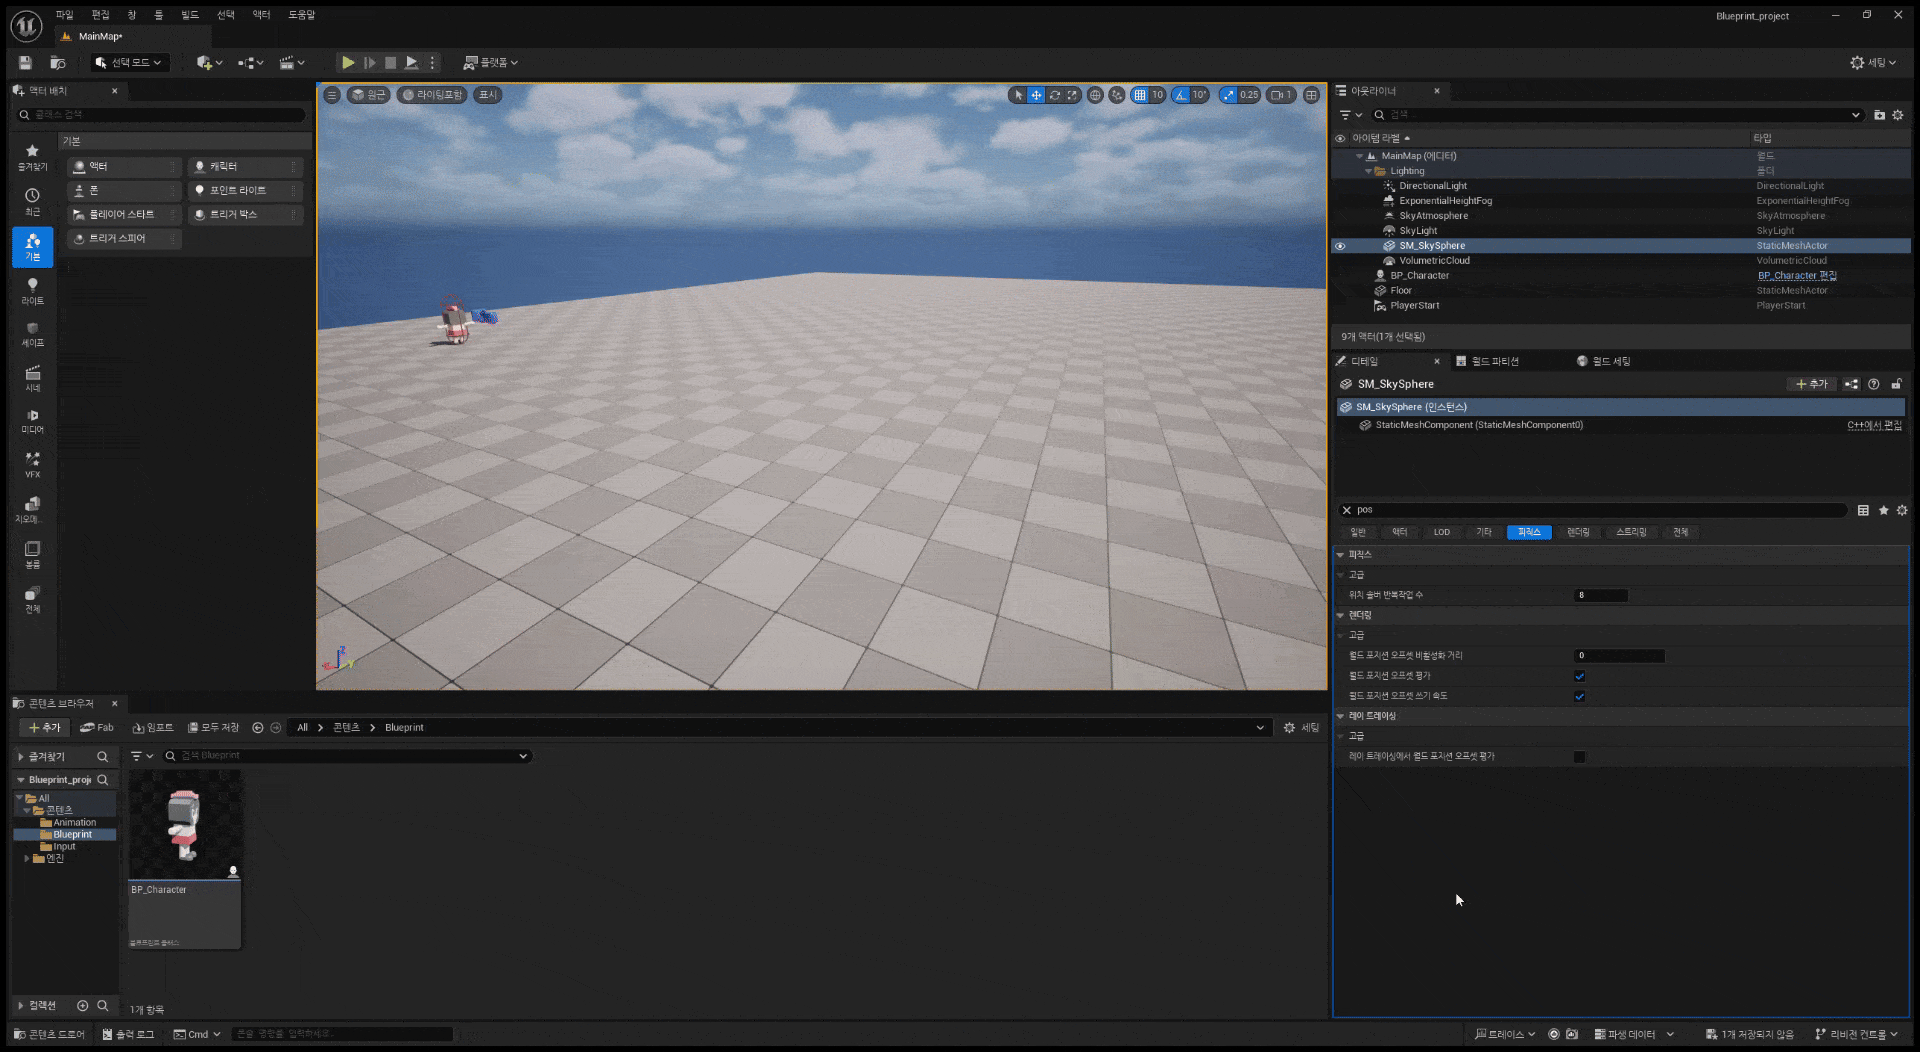Open the content browse icon in toolbar
The image size is (1920, 1052).
(58, 62)
